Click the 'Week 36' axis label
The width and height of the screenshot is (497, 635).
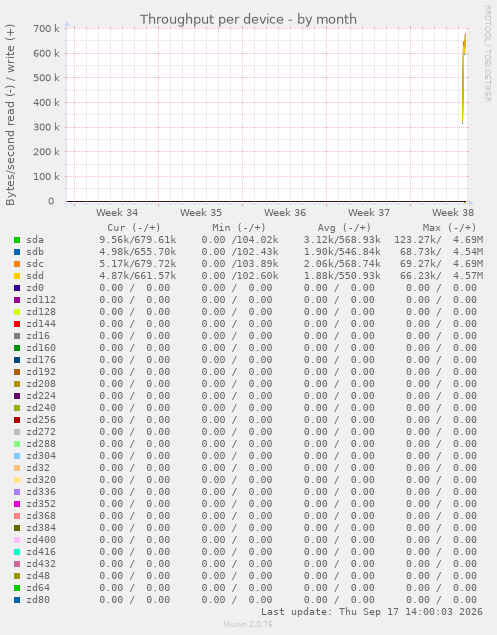click(285, 213)
